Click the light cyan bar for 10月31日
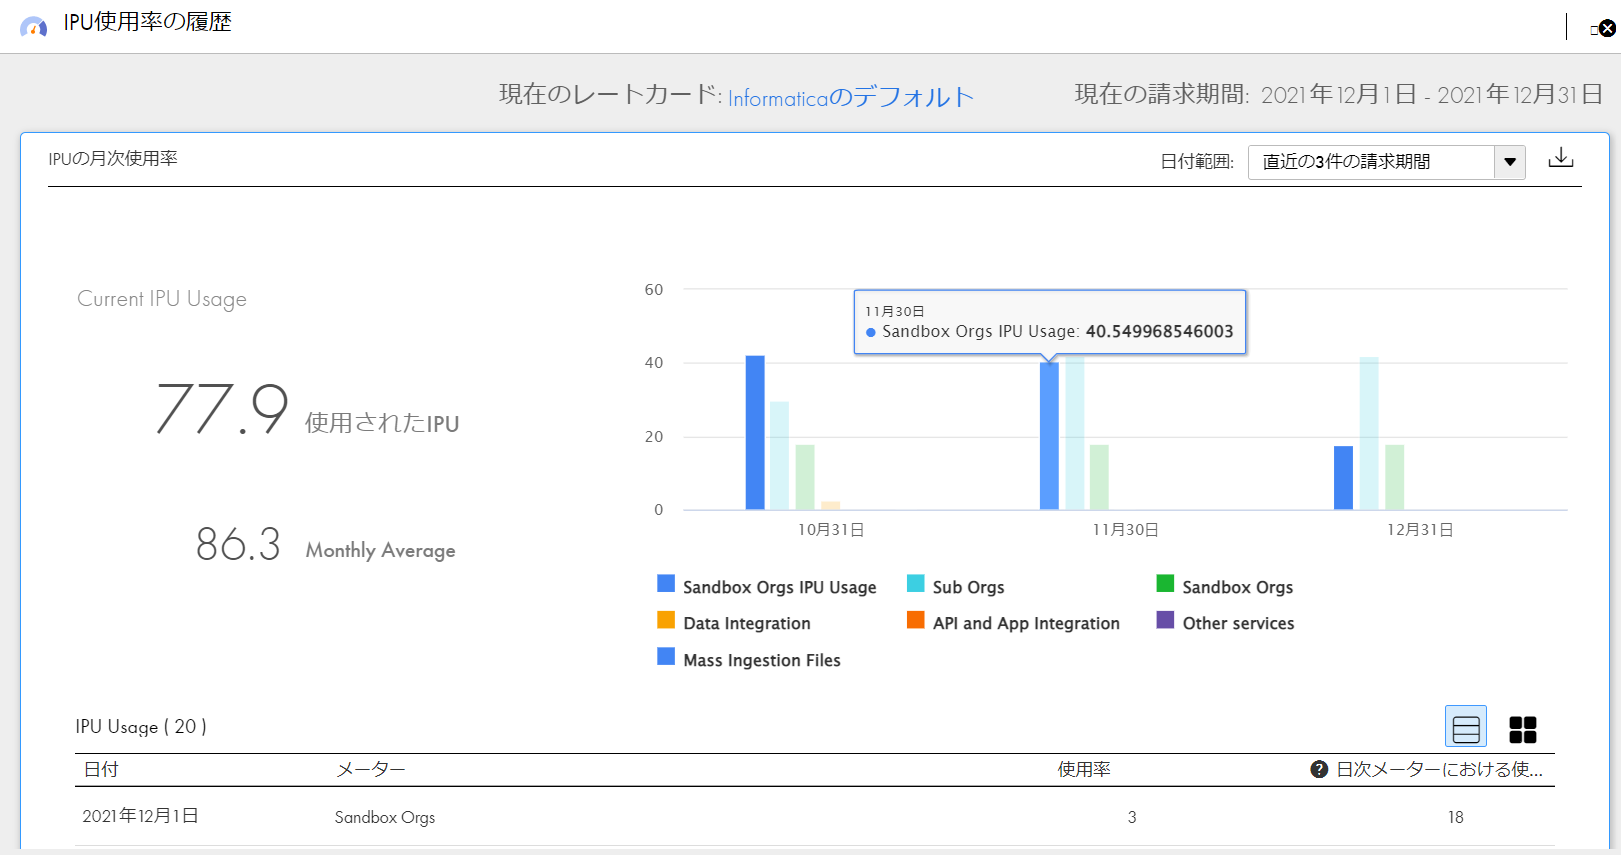This screenshot has width=1621, height=855. point(780,456)
